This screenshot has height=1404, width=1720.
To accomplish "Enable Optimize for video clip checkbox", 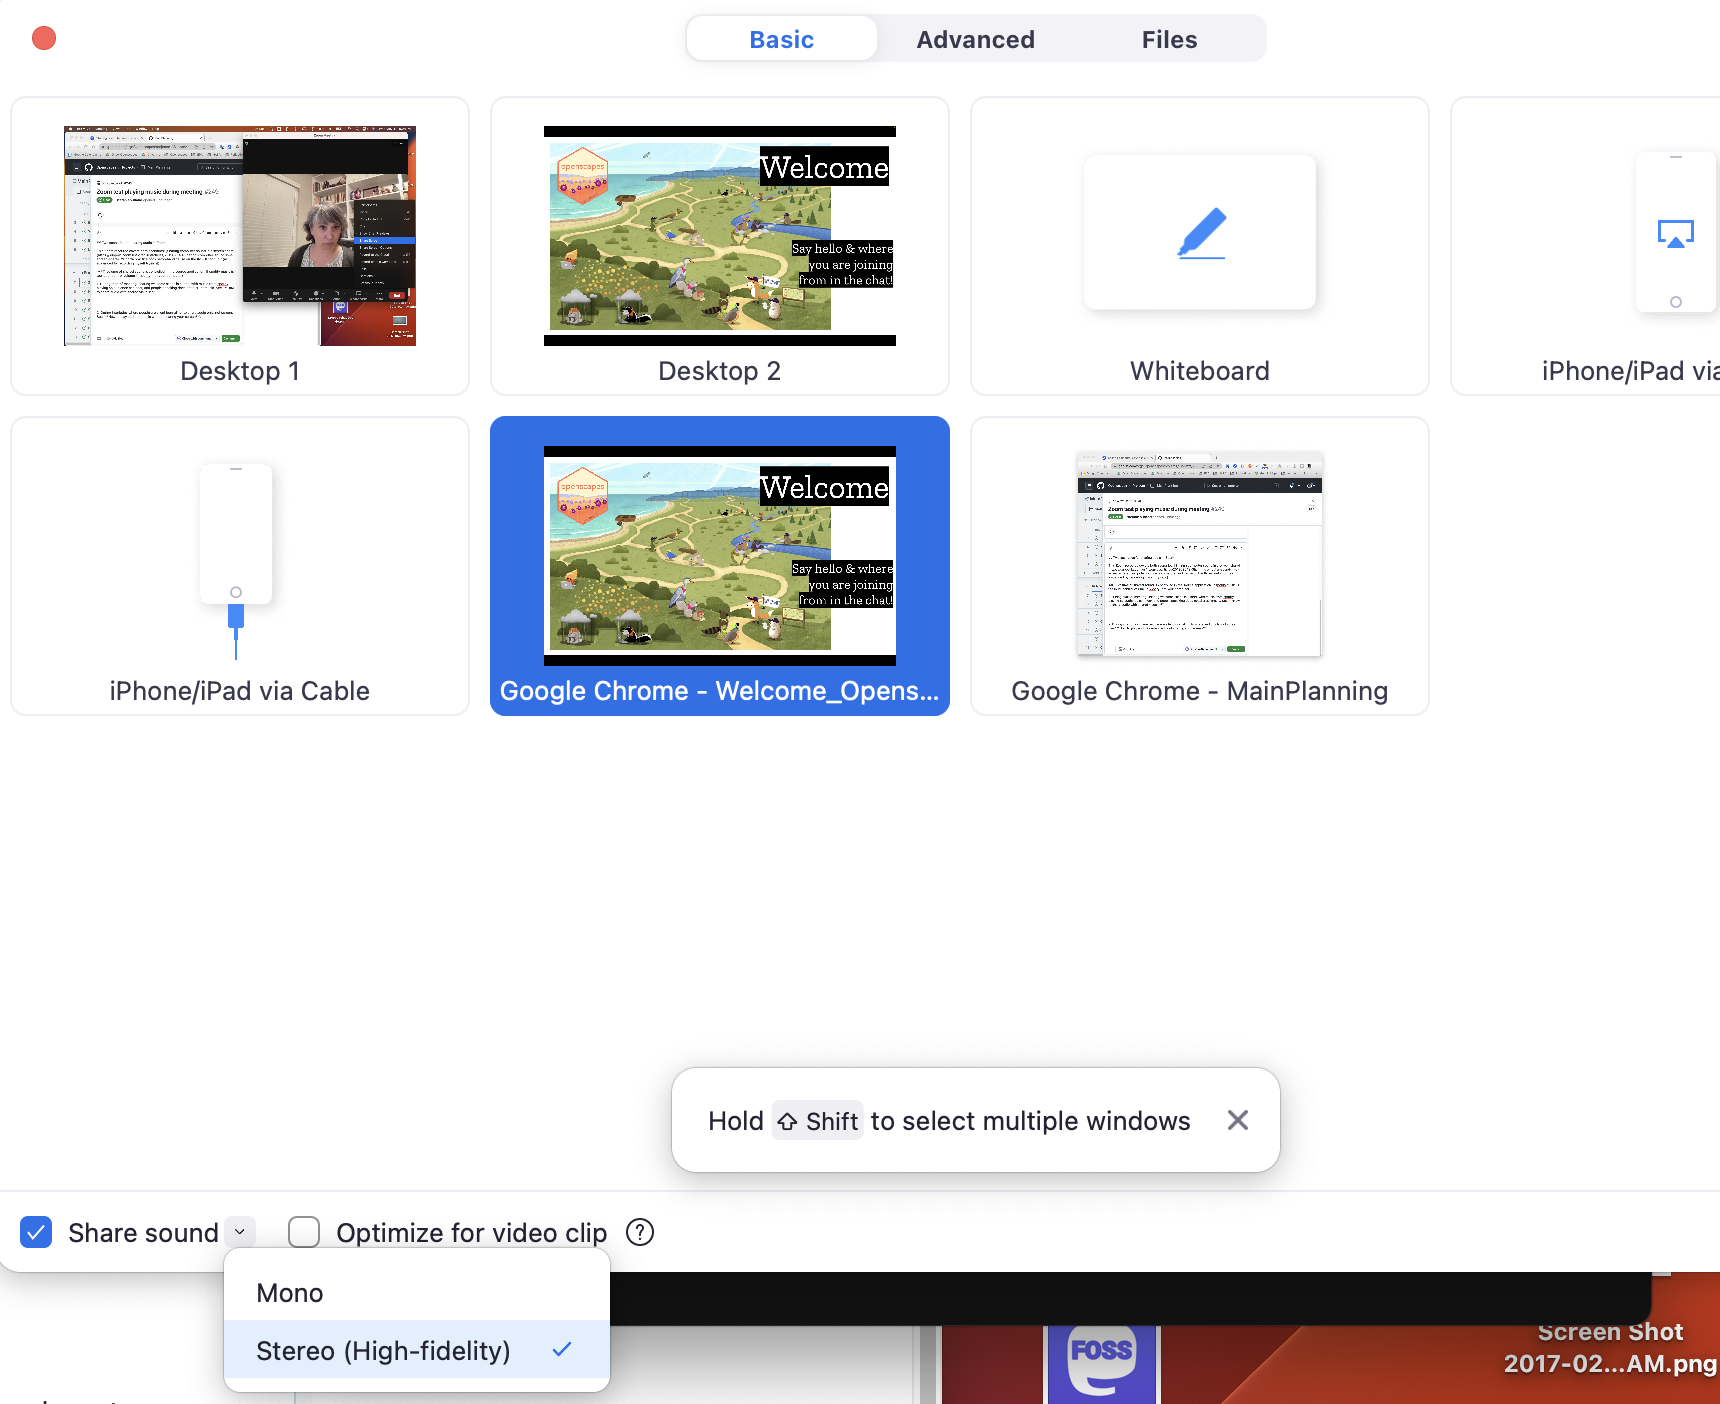I will [x=304, y=1232].
